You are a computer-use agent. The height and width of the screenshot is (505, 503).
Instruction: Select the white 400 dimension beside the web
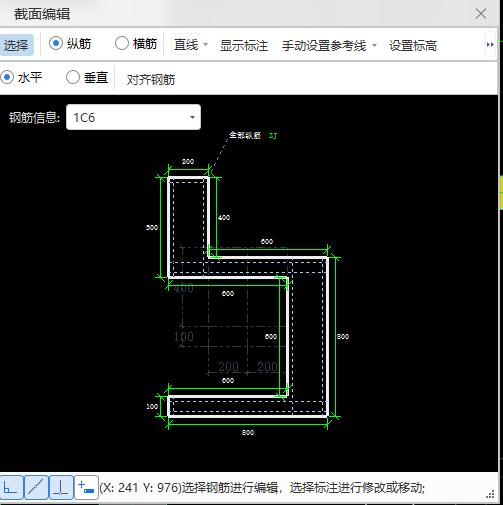pos(224,218)
